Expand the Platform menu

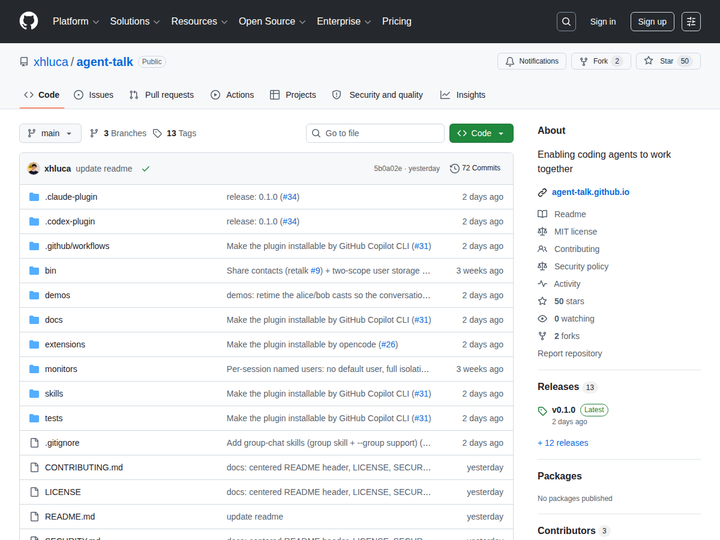tap(76, 22)
